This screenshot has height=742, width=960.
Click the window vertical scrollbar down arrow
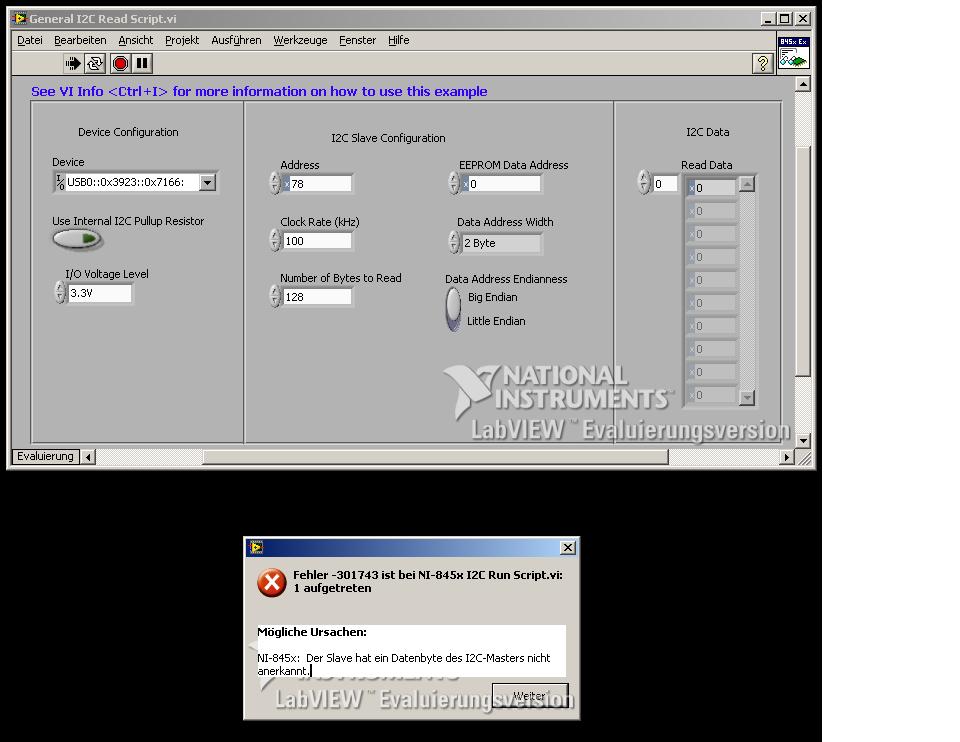click(803, 440)
